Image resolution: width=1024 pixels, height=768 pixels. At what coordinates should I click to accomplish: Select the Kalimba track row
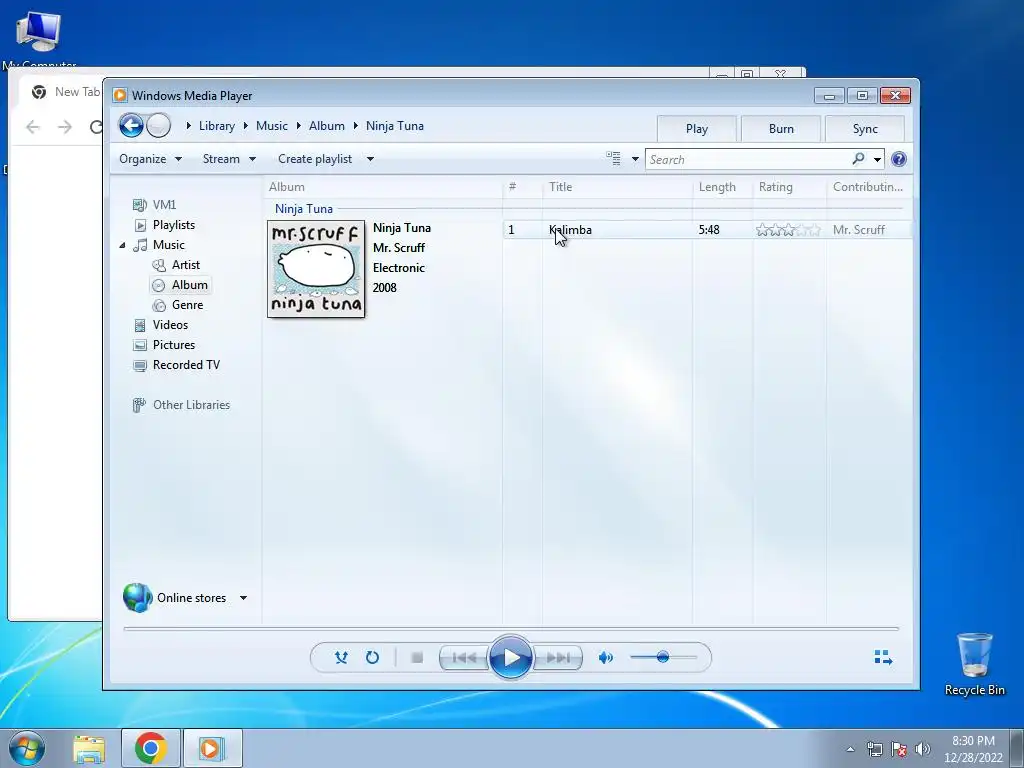pyautogui.click(x=707, y=230)
